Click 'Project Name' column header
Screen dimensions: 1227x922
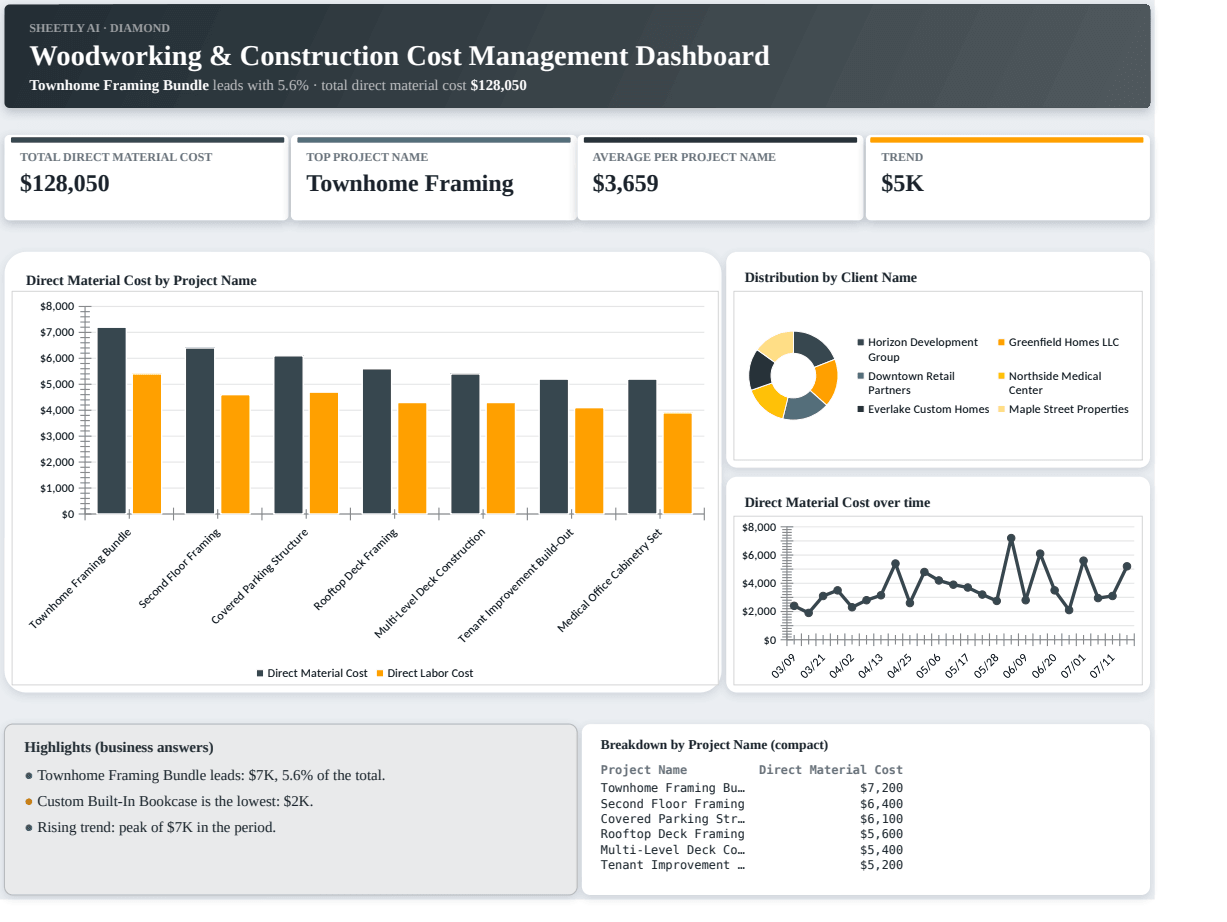tap(644, 770)
